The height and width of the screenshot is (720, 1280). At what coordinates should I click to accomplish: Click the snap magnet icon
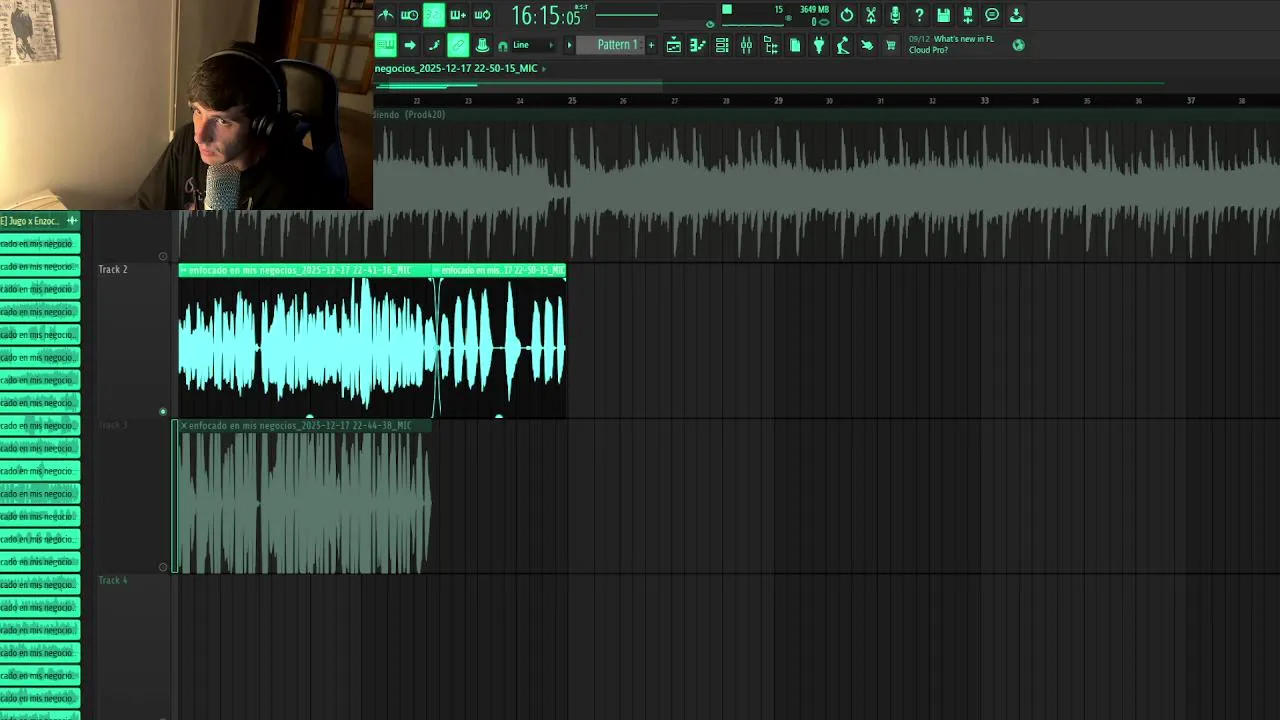click(x=503, y=46)
